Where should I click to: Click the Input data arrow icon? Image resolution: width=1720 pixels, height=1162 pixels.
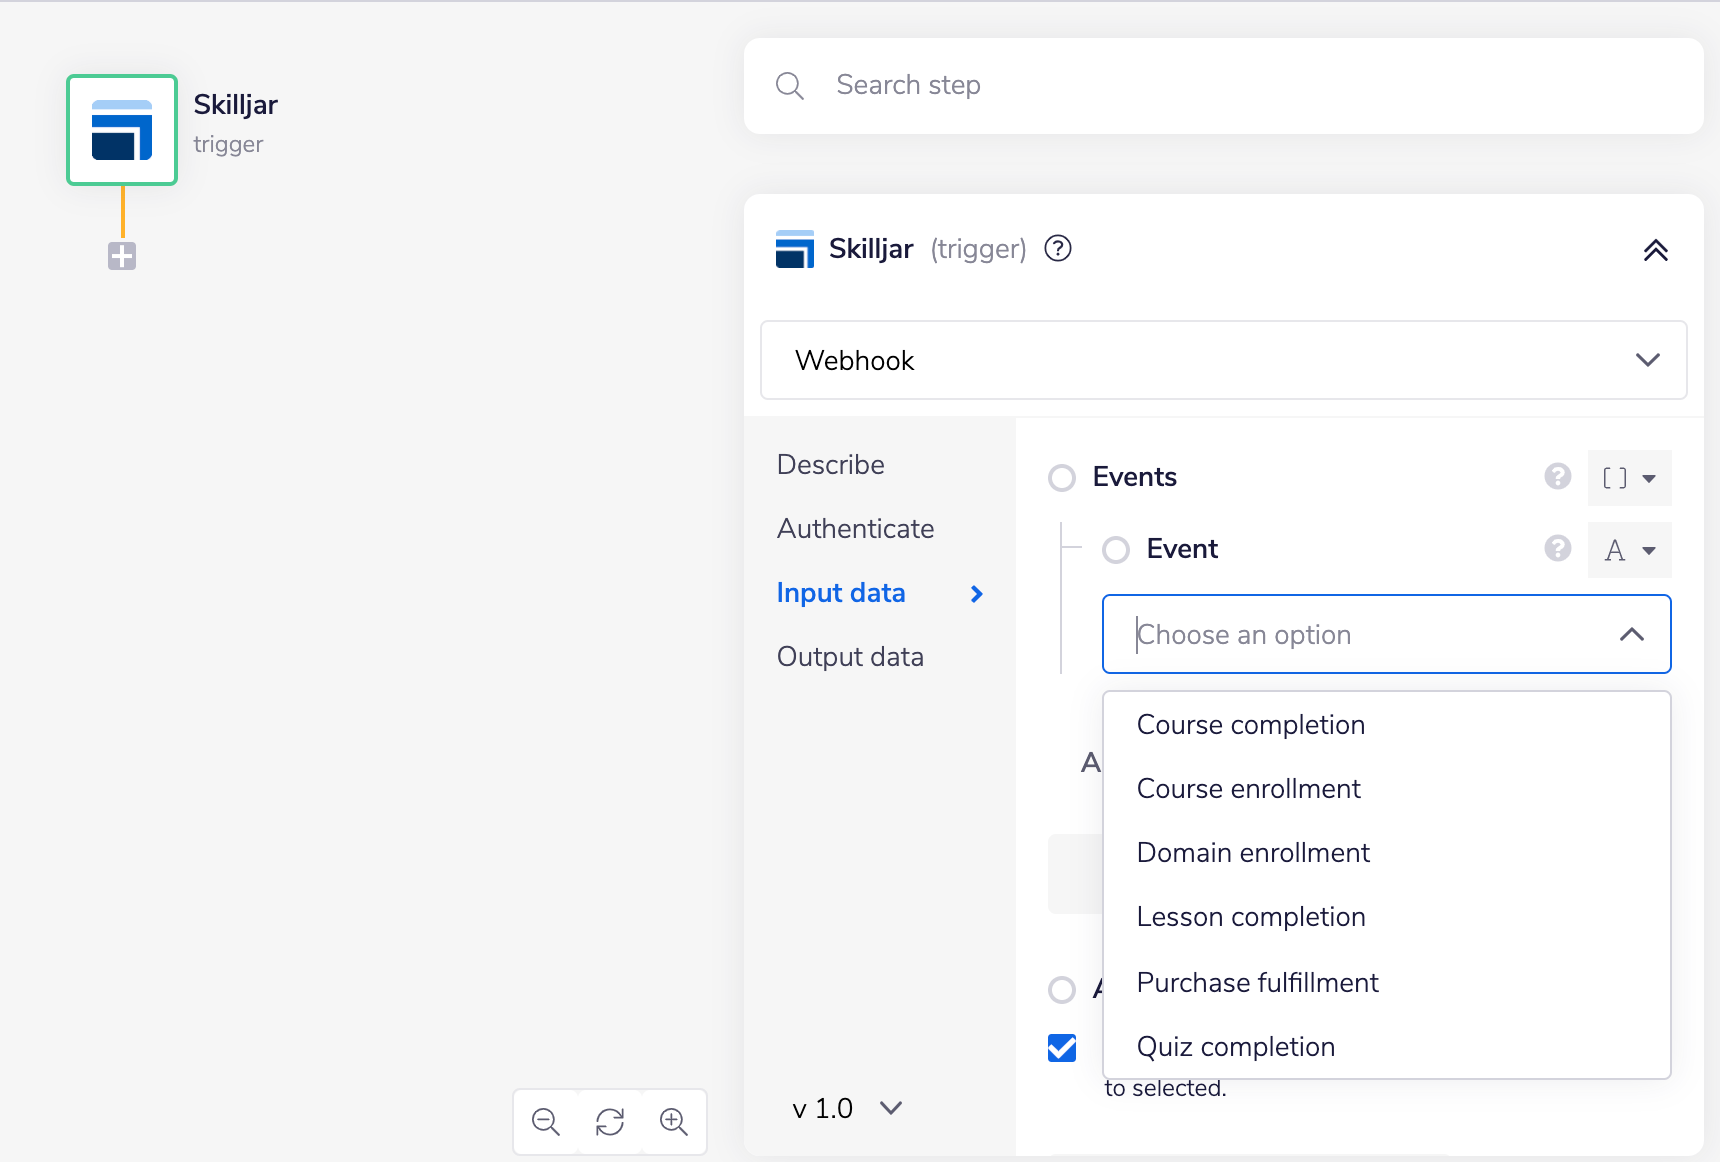tap(977, 594)
